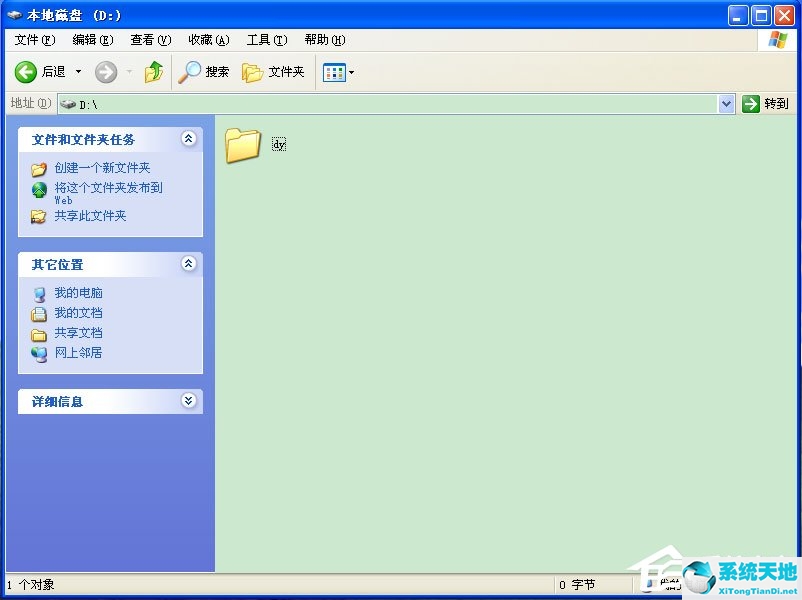Viewport: 802px width, 600px height.
Task: Toggle the Folders (文件夹) tree pane
Action: [273, 72]
